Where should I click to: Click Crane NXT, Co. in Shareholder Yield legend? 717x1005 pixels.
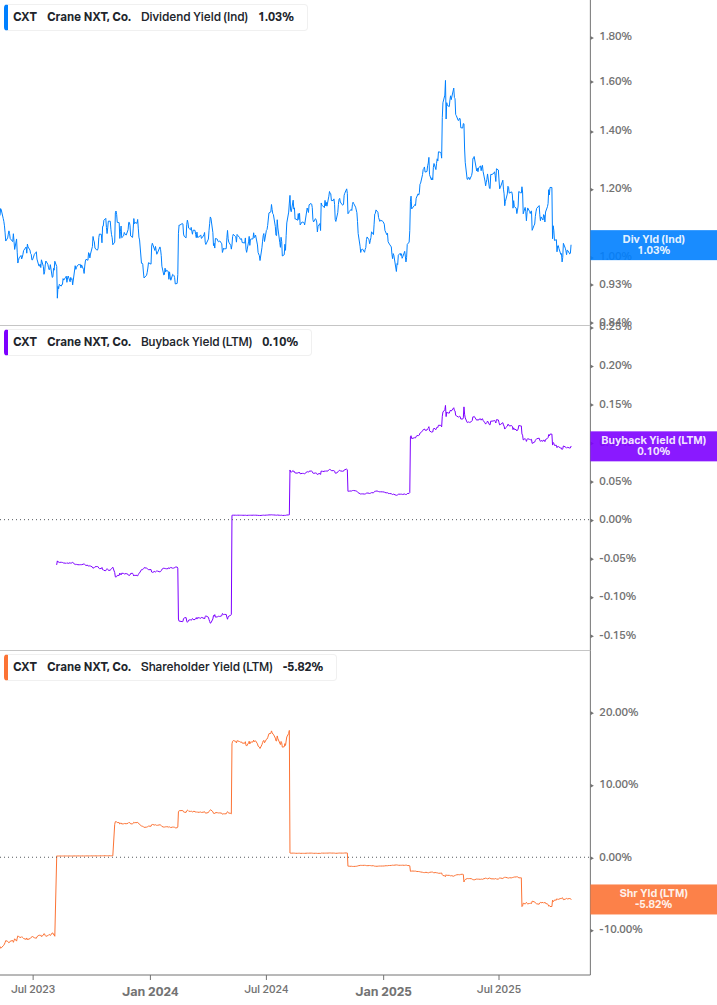(x=89, y=667)
